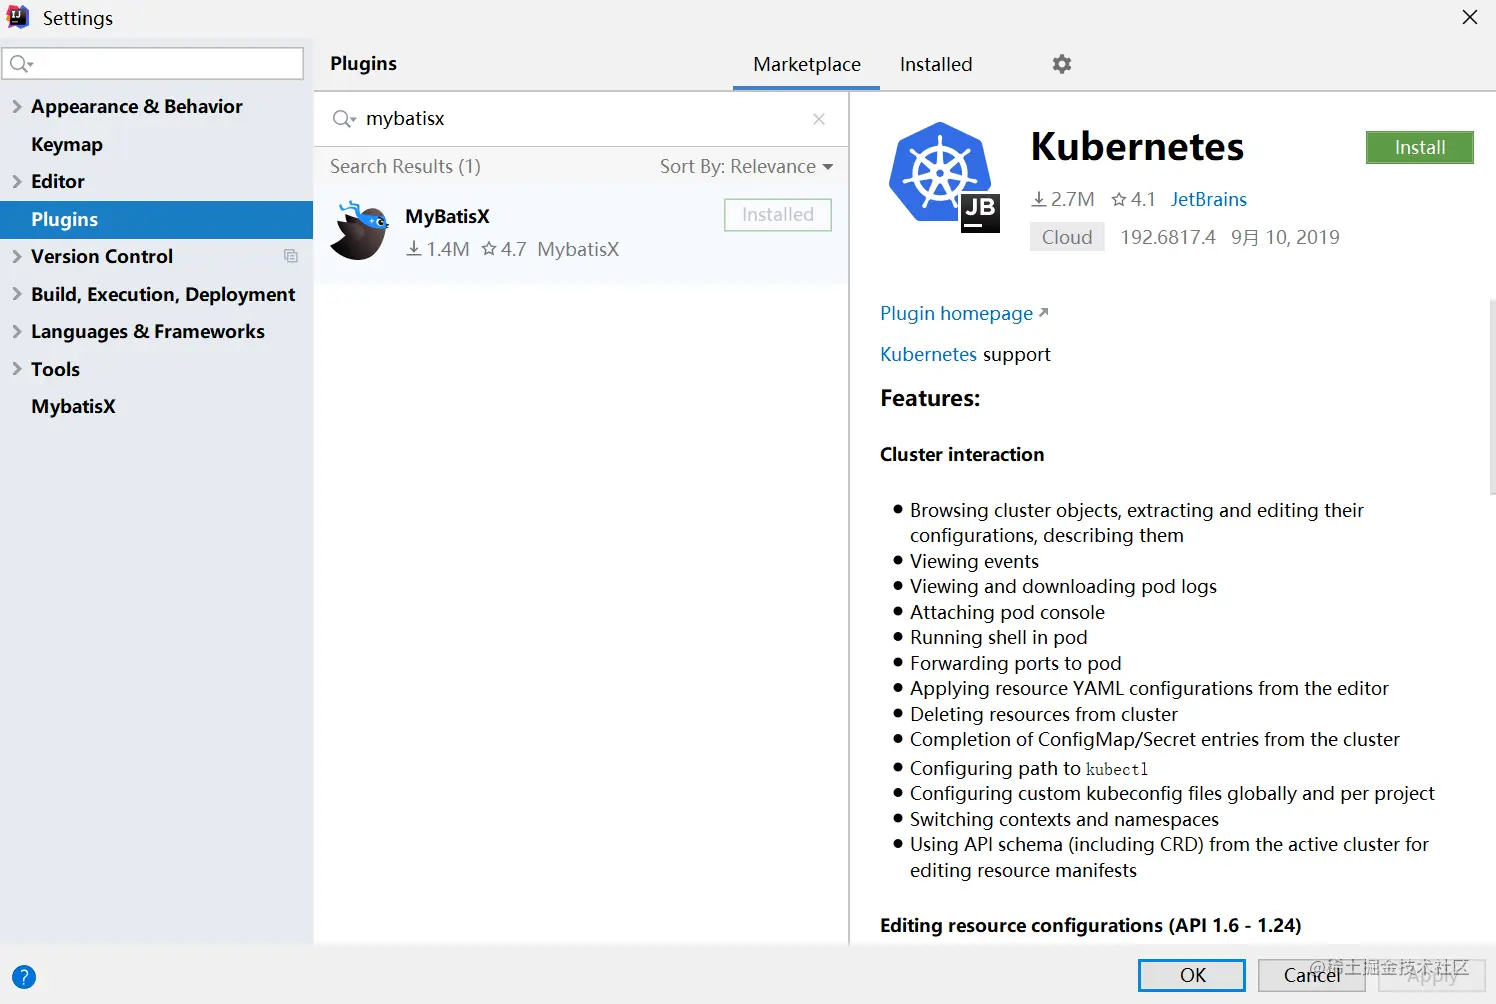Viewport: 1496px width, 1004px height.
Task: Click 'Forwarding ports to pod' bullet
Action: pyautogui.click(x=1015, y=663)
